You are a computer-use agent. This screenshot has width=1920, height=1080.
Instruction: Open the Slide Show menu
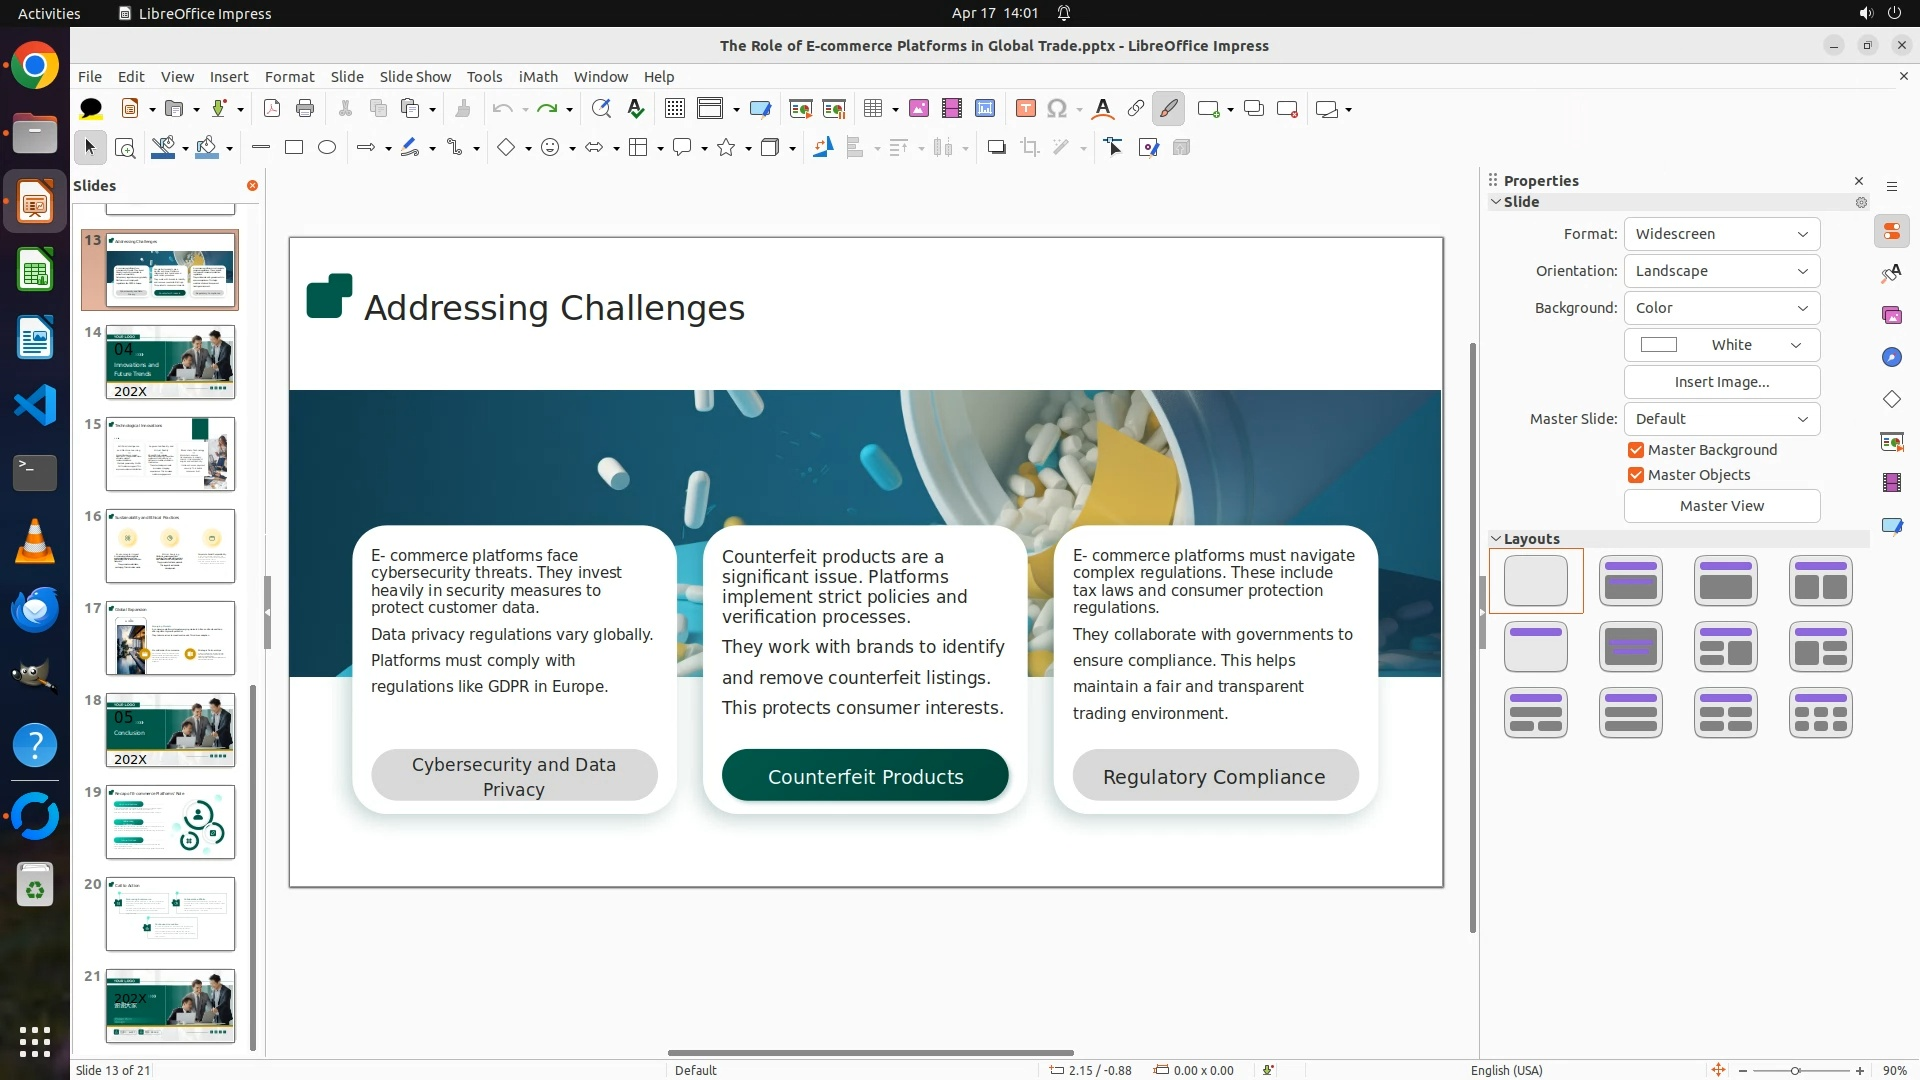[x=415, y=77]
